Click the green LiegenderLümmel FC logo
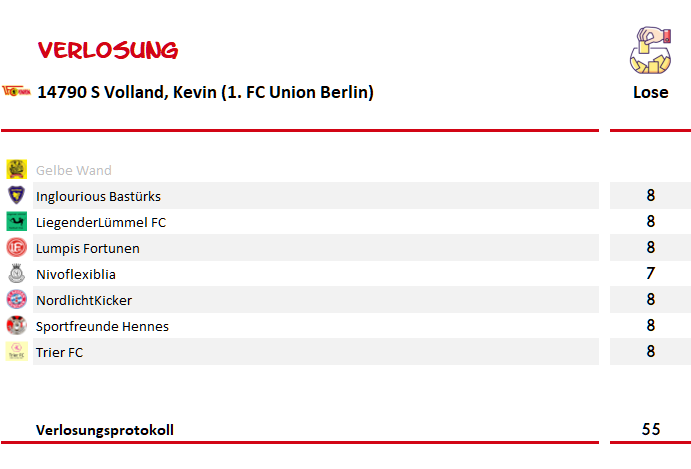 [17, 221]
